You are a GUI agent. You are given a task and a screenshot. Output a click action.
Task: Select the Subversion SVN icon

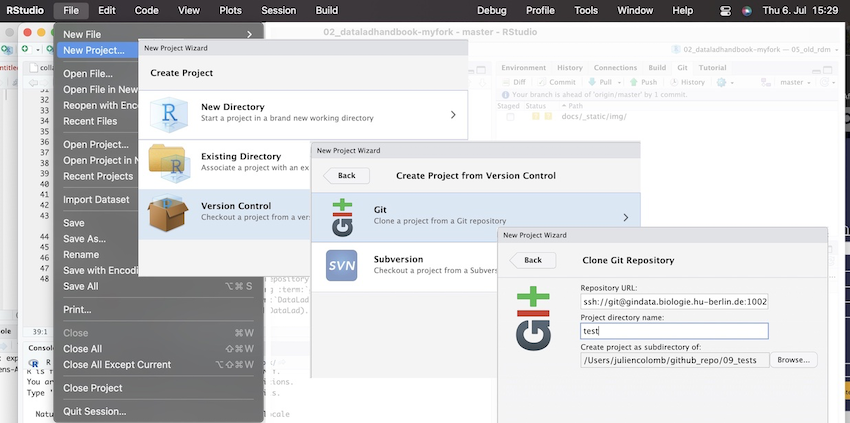point(343,265)
